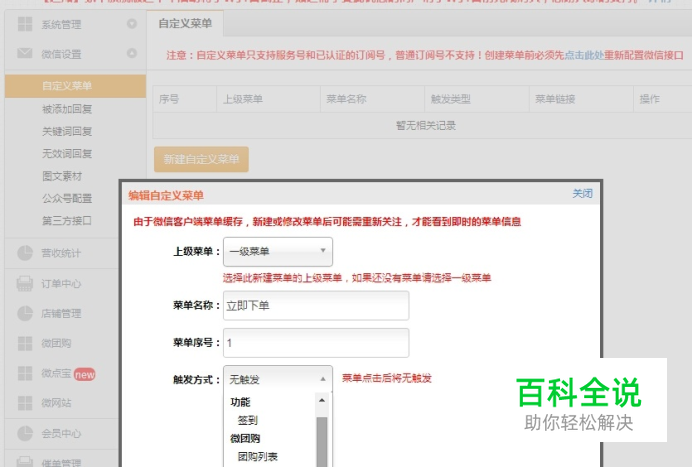Viewport: 692px width, 467px height.
Task: Open 微网站 in the sidebar
Action: tap(56, 403)
